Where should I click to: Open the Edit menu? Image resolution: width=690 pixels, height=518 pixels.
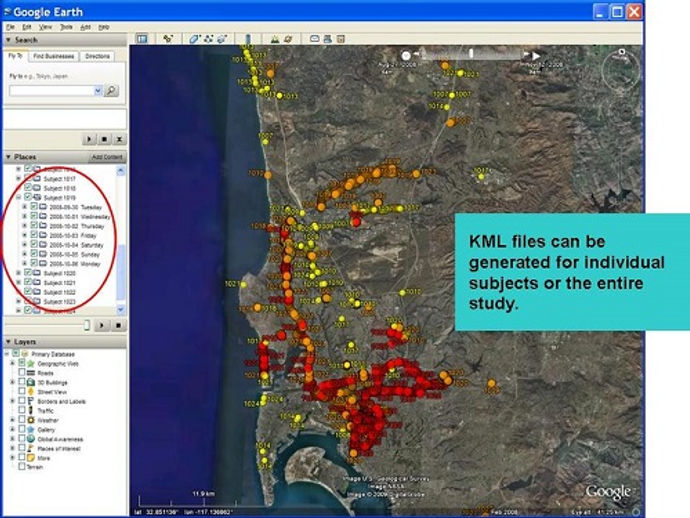point(27,27)
